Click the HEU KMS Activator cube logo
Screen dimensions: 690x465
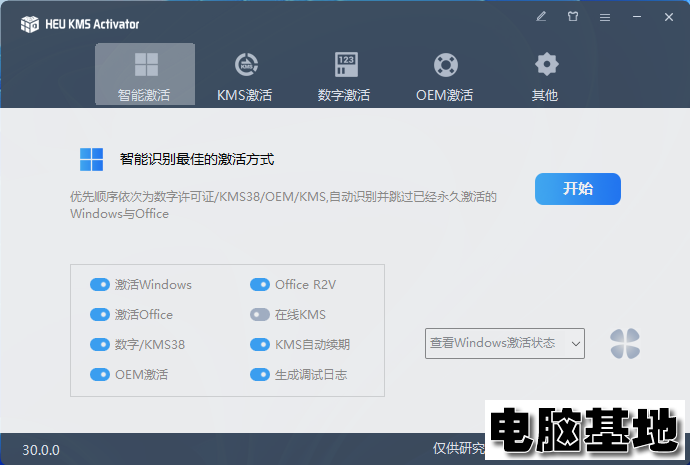(x=29, y=24)
